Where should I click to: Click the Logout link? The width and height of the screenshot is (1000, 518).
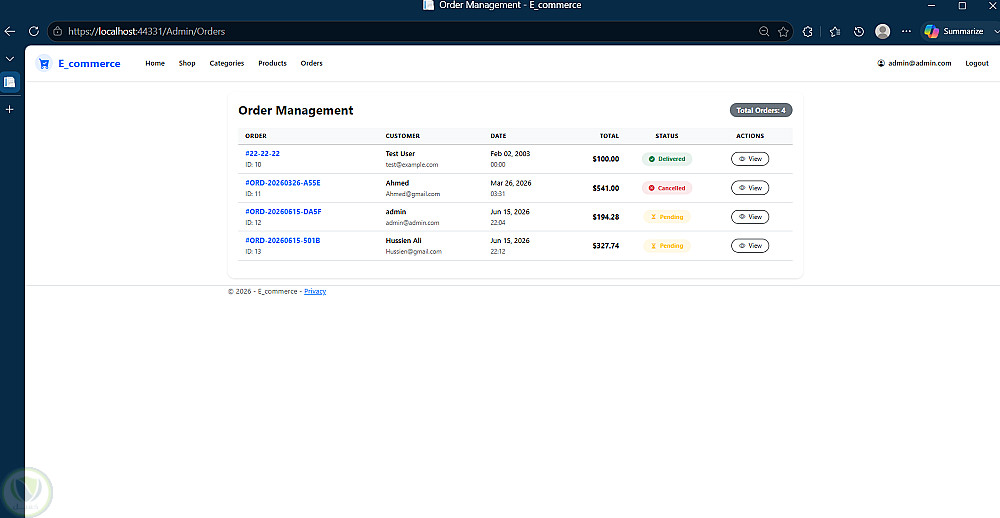976,63
